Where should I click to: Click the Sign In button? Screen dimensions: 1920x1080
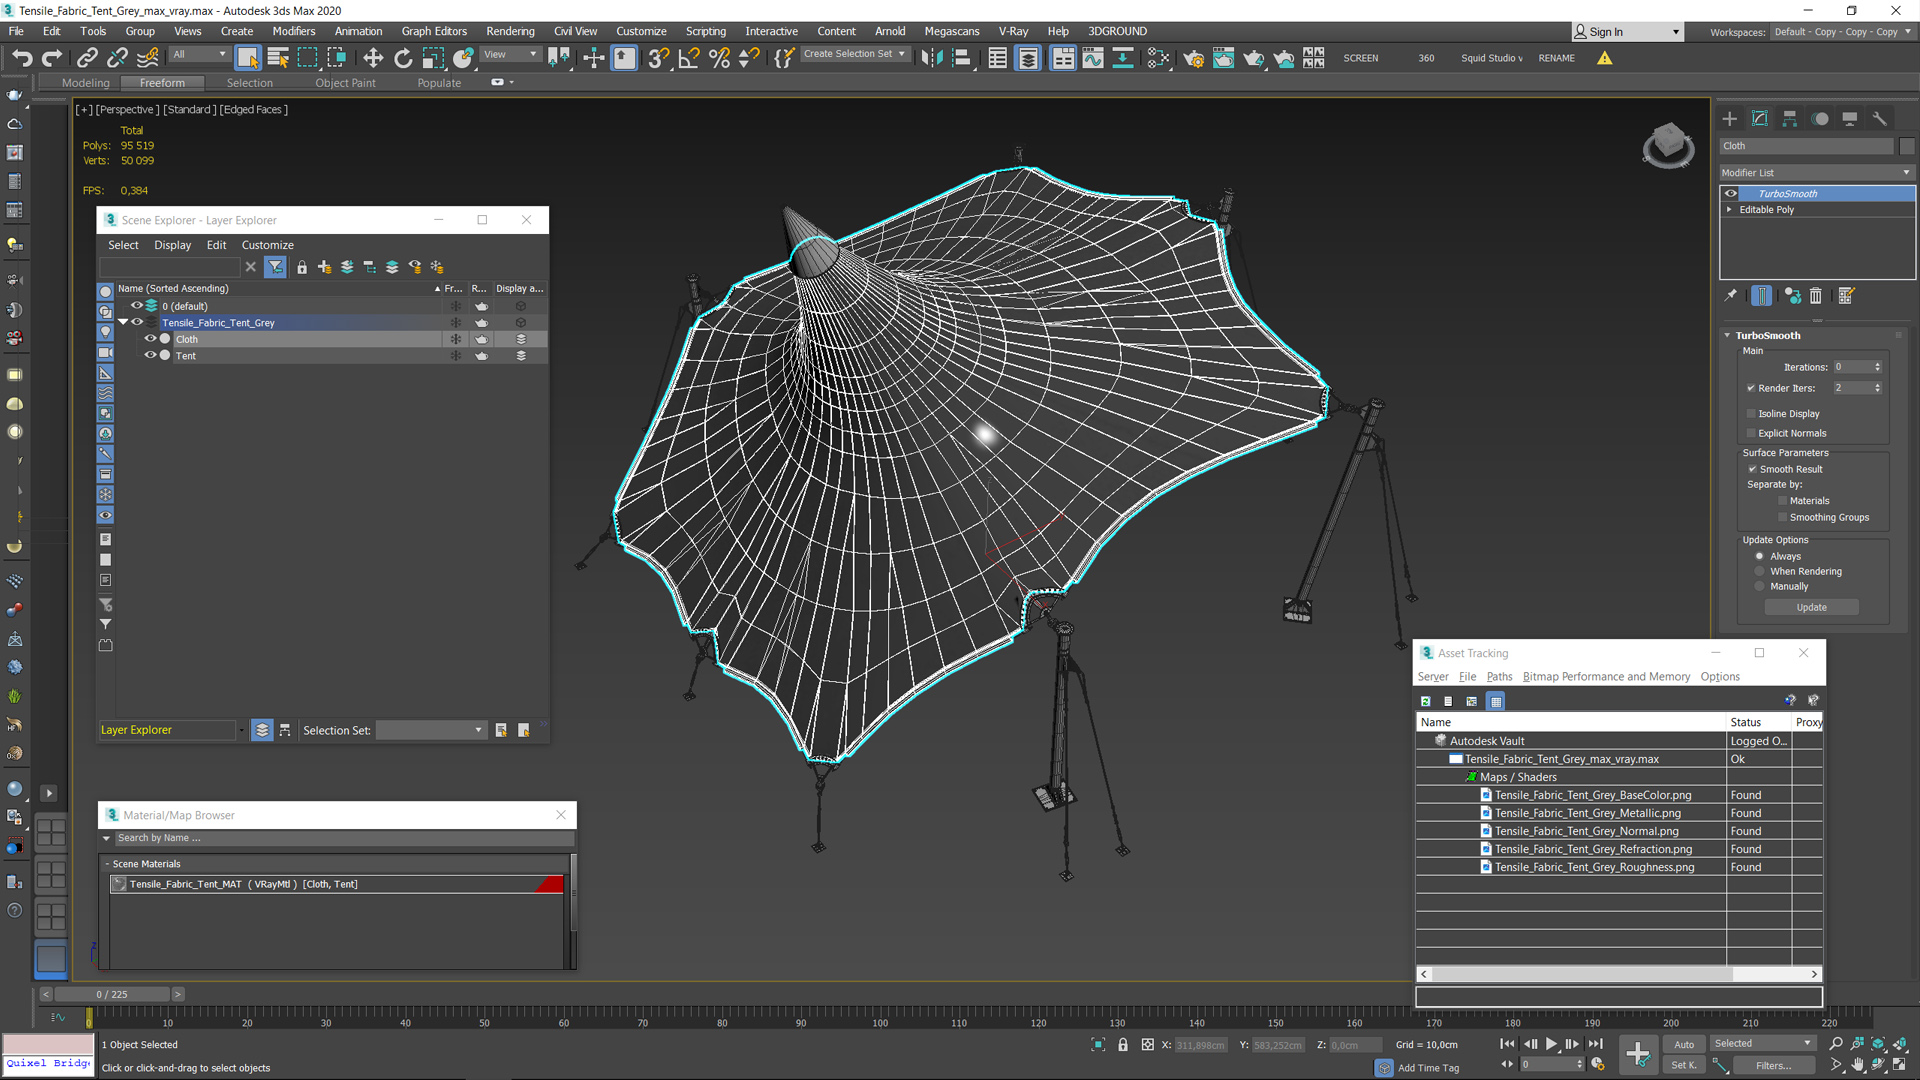(x=1627, y=32)
